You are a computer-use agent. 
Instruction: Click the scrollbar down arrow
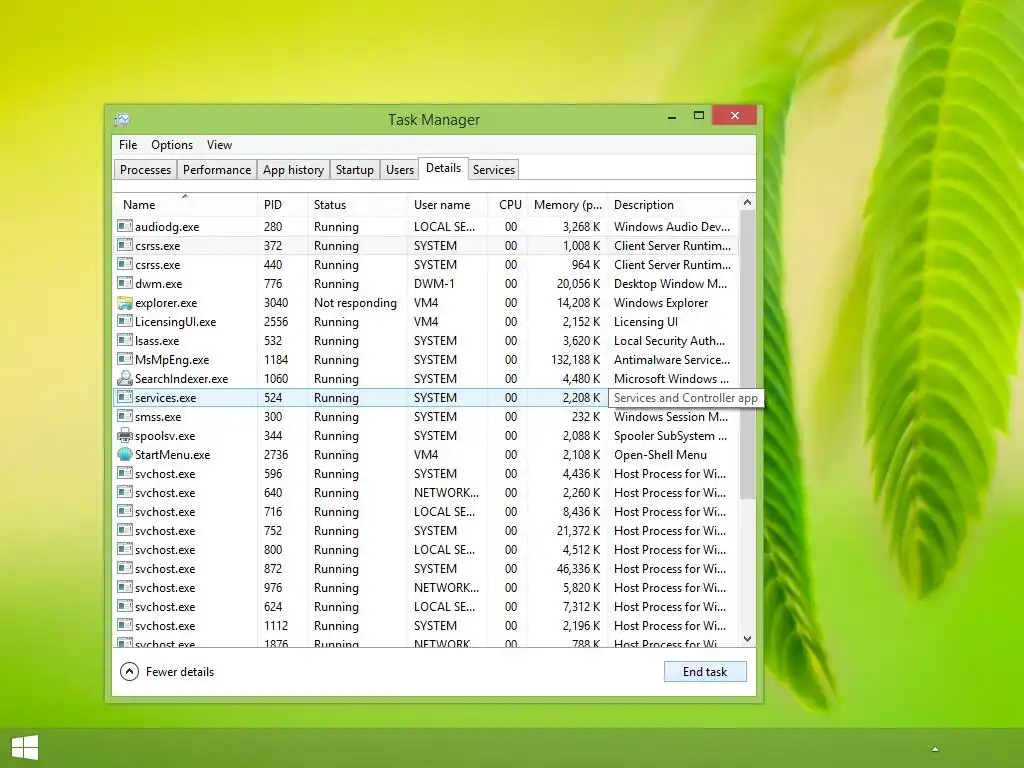(748, 639)
